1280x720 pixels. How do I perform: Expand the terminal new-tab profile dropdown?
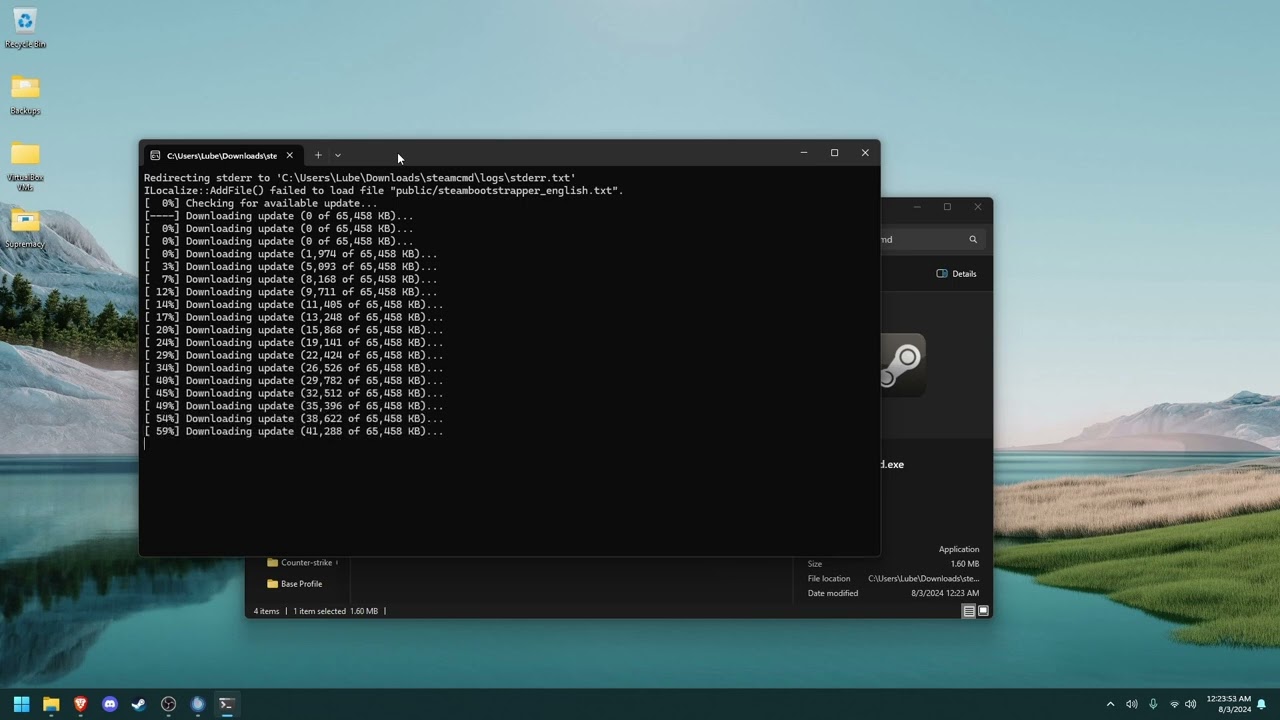[338, 155]
